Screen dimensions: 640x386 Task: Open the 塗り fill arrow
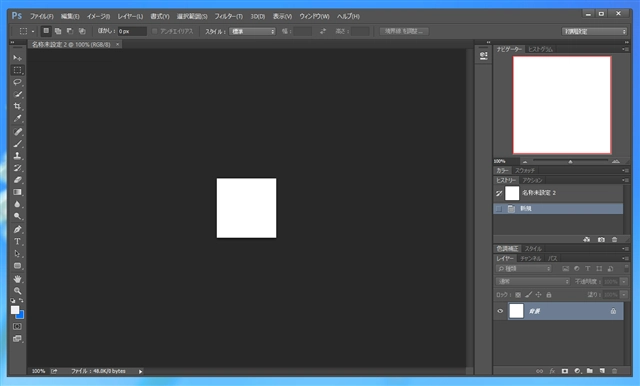click(x=624, y=295)
